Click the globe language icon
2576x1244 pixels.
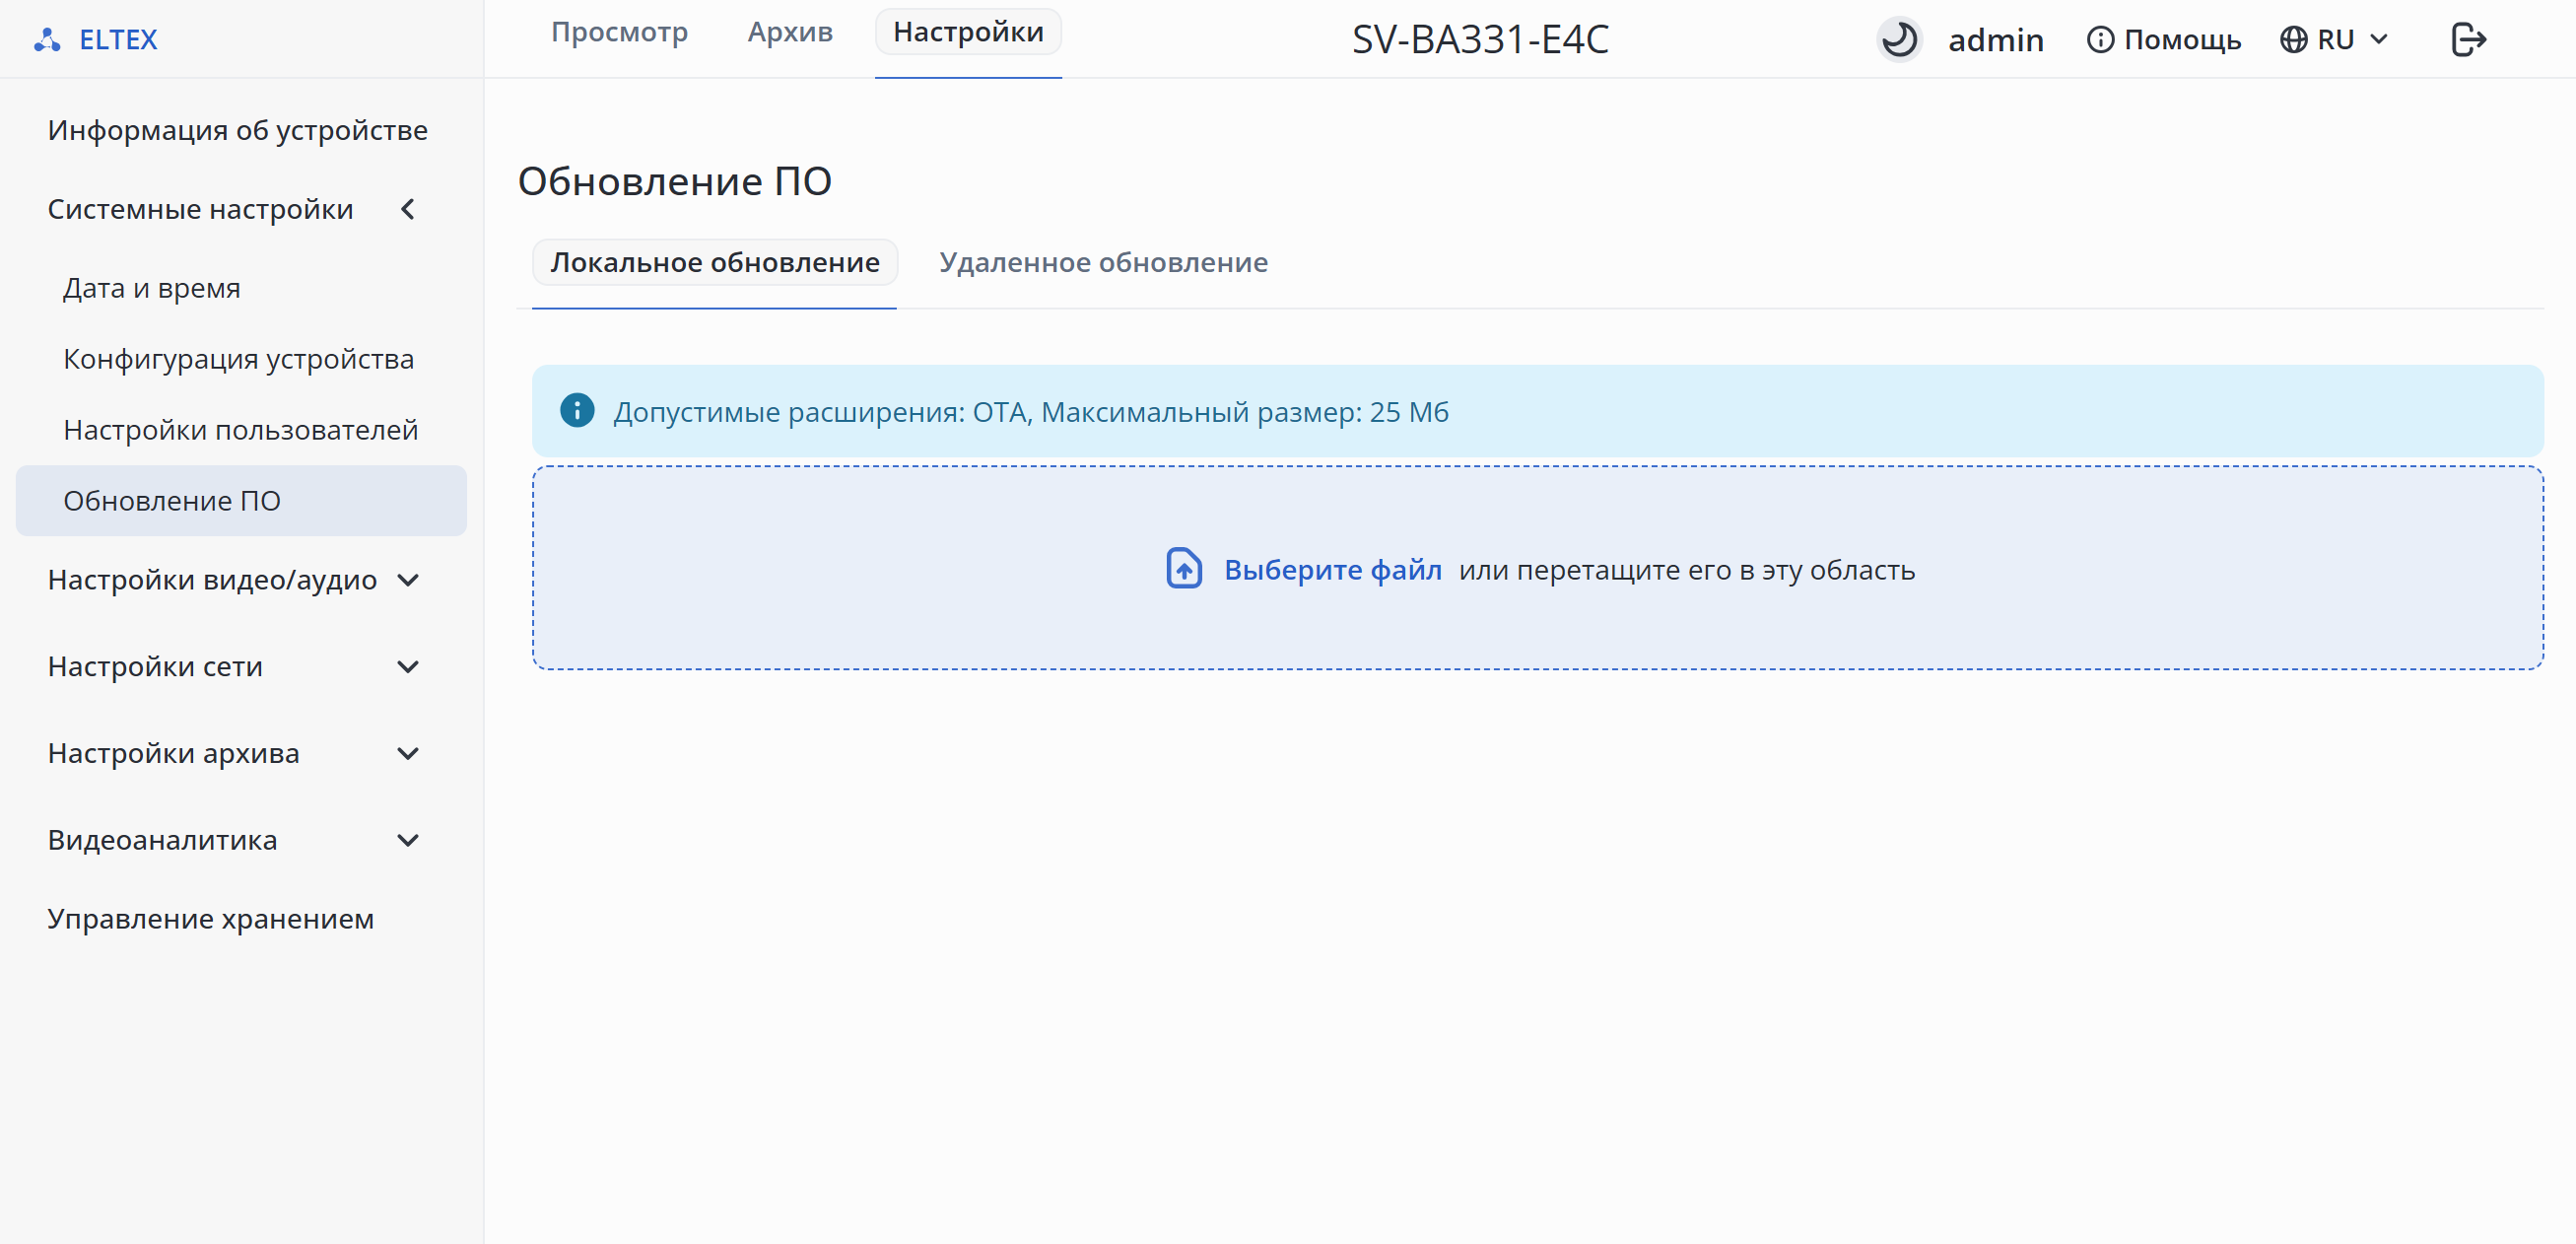pos(2293,40)
